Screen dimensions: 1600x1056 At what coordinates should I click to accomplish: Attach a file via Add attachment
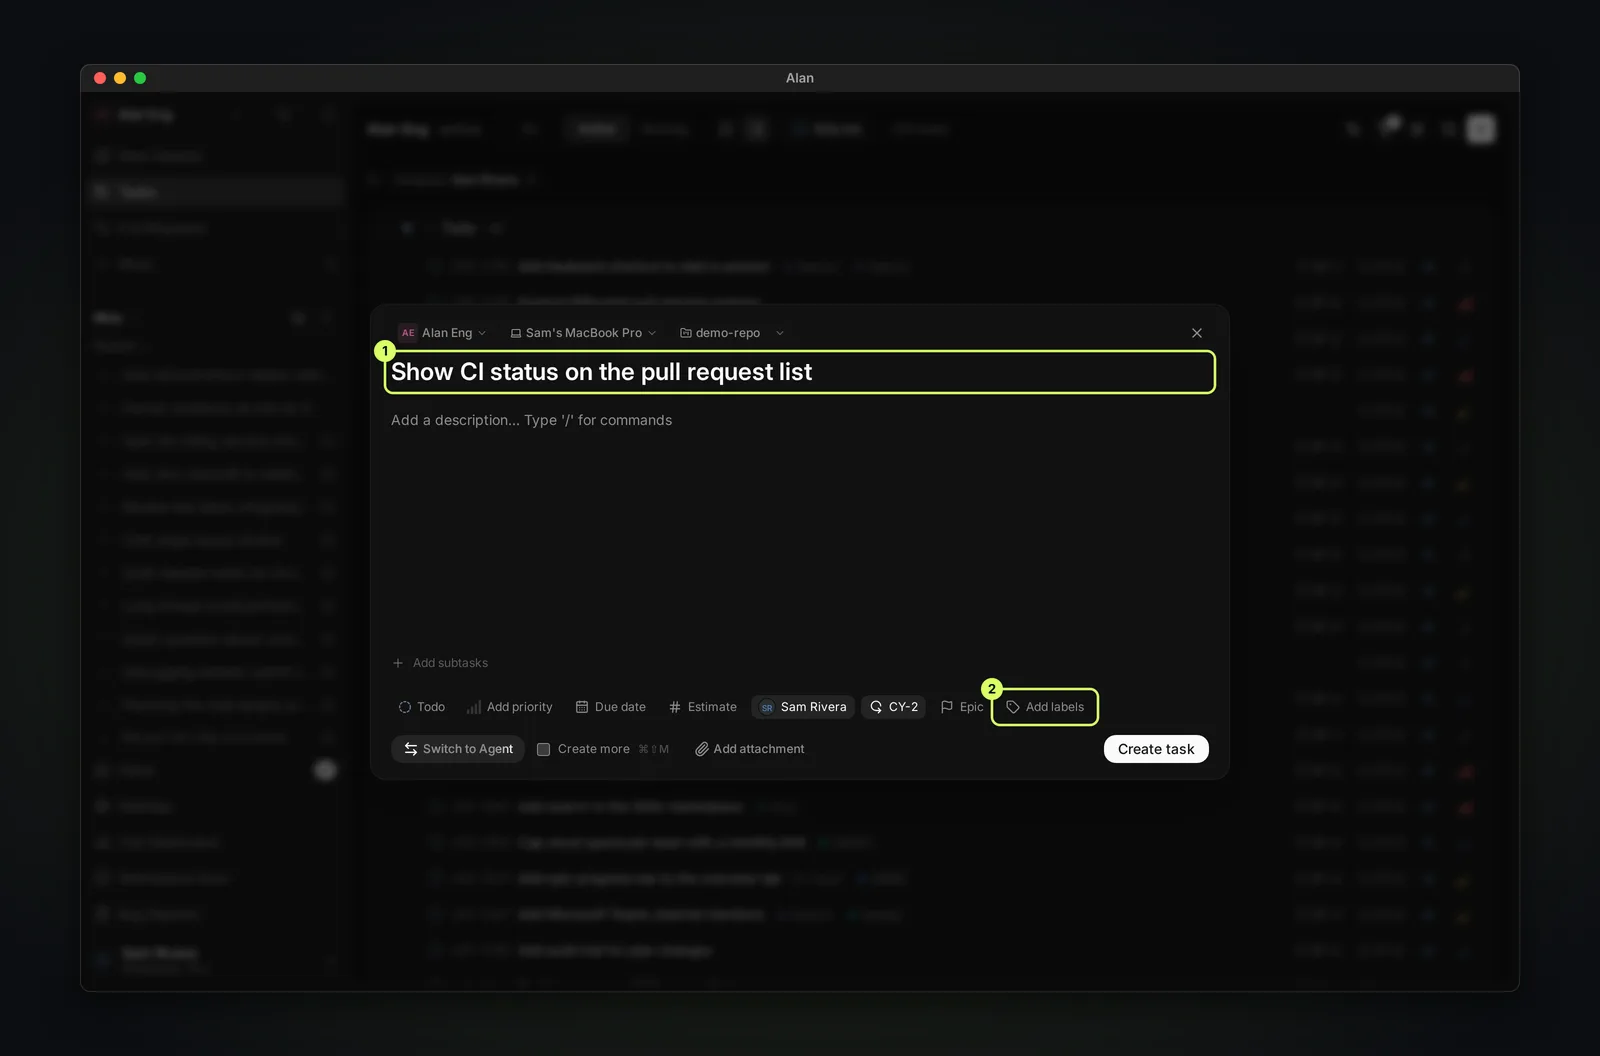(750, 749)
